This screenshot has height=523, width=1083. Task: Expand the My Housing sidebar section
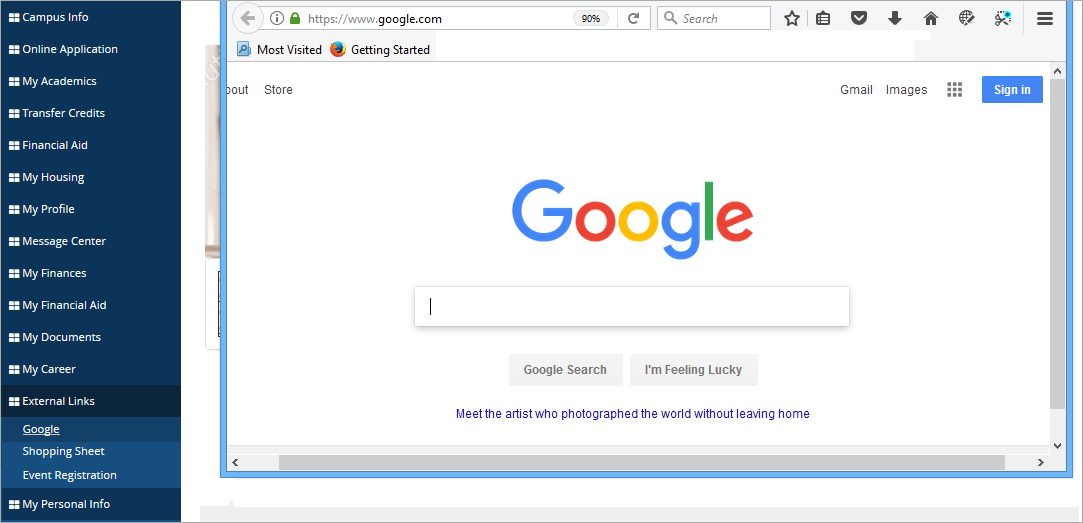click(90, 177)
